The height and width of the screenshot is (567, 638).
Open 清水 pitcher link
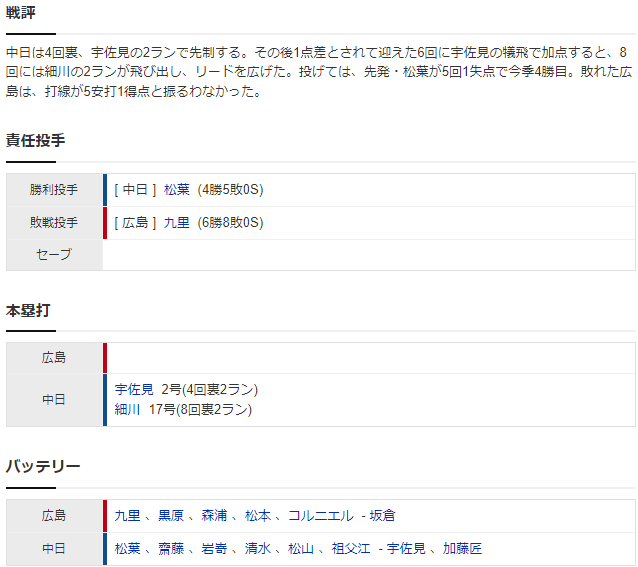pos(258,548)
